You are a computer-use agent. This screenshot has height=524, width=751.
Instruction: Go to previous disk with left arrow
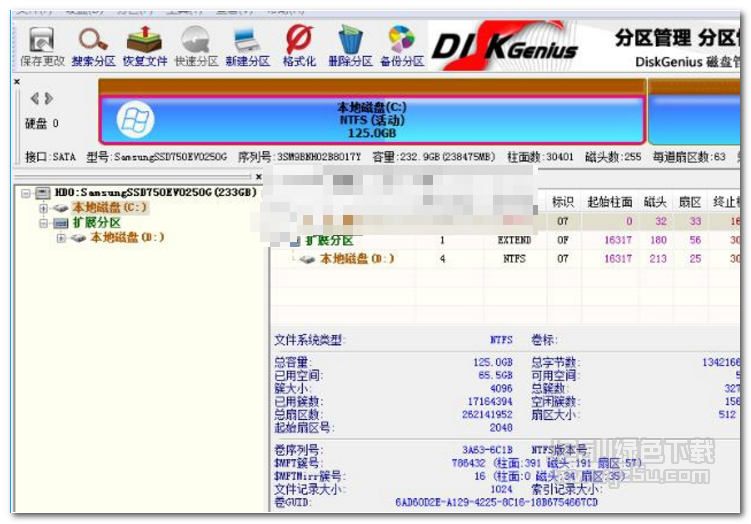pos(34,99)
